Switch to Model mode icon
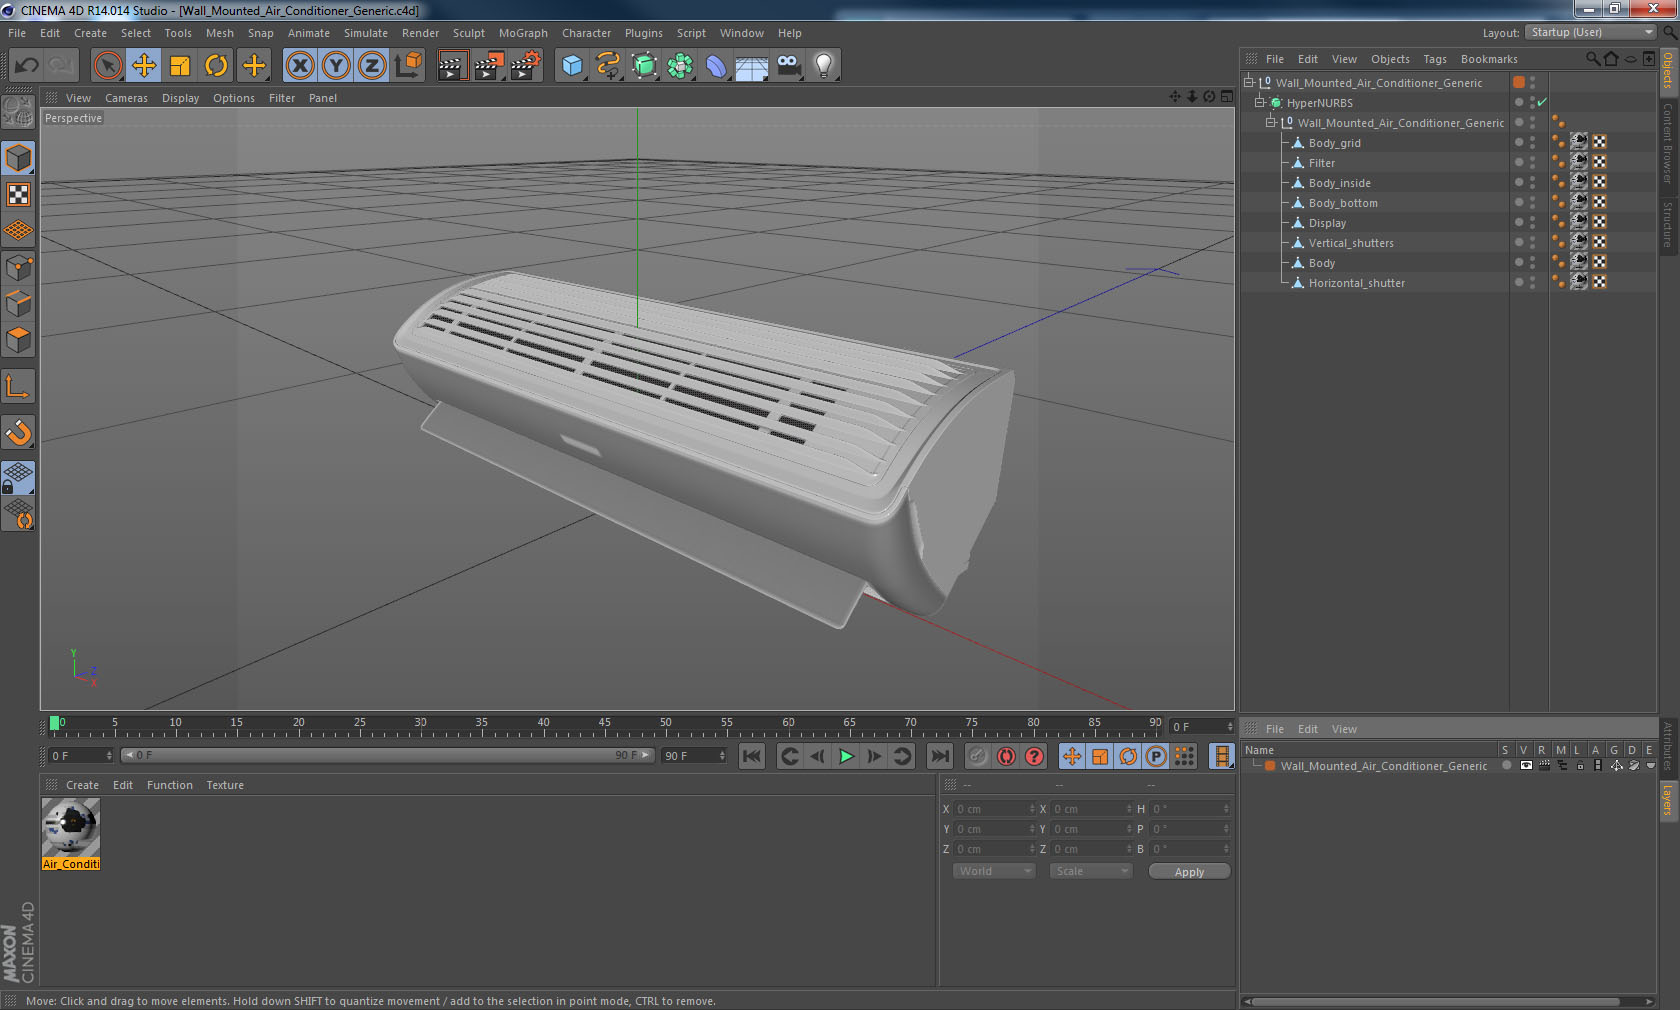1680x1010 pixels. (19, 158)
